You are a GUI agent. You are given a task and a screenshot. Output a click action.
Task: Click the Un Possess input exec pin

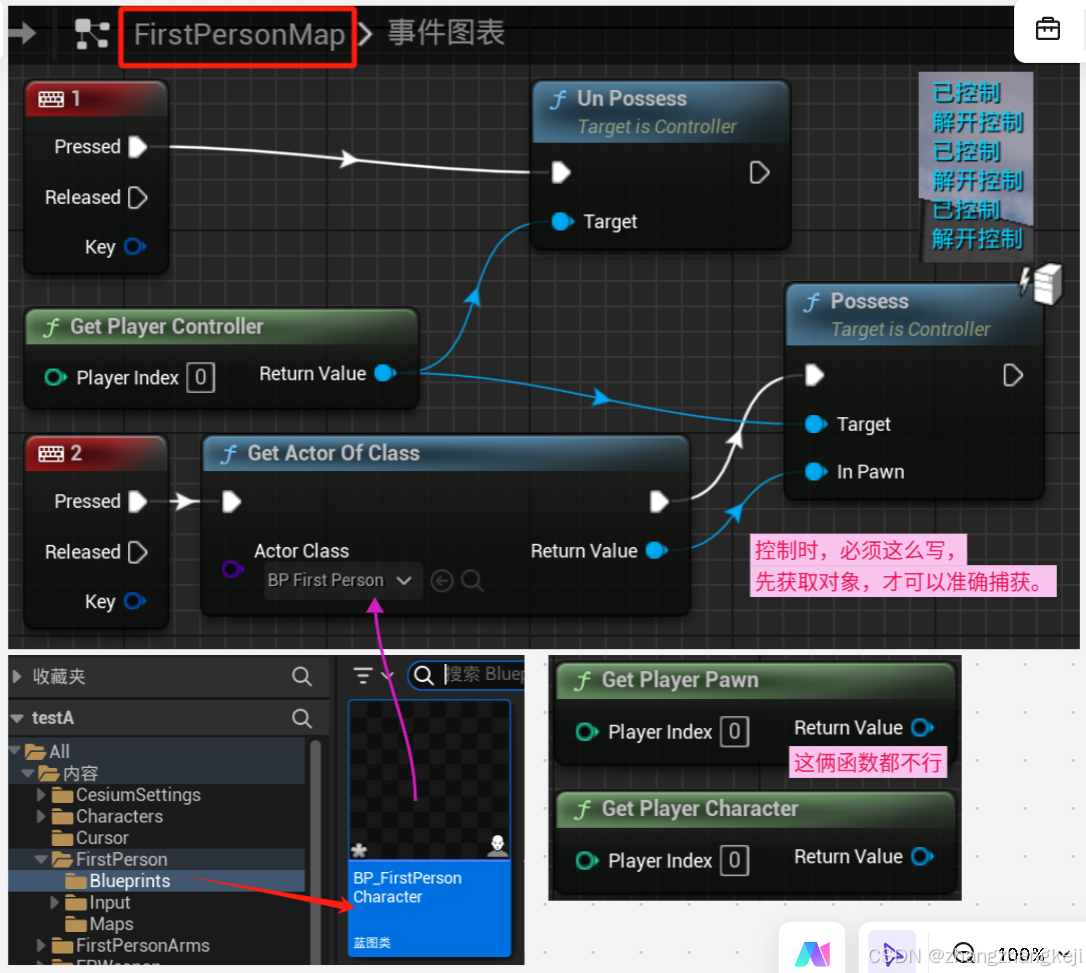tap(560, 172)
